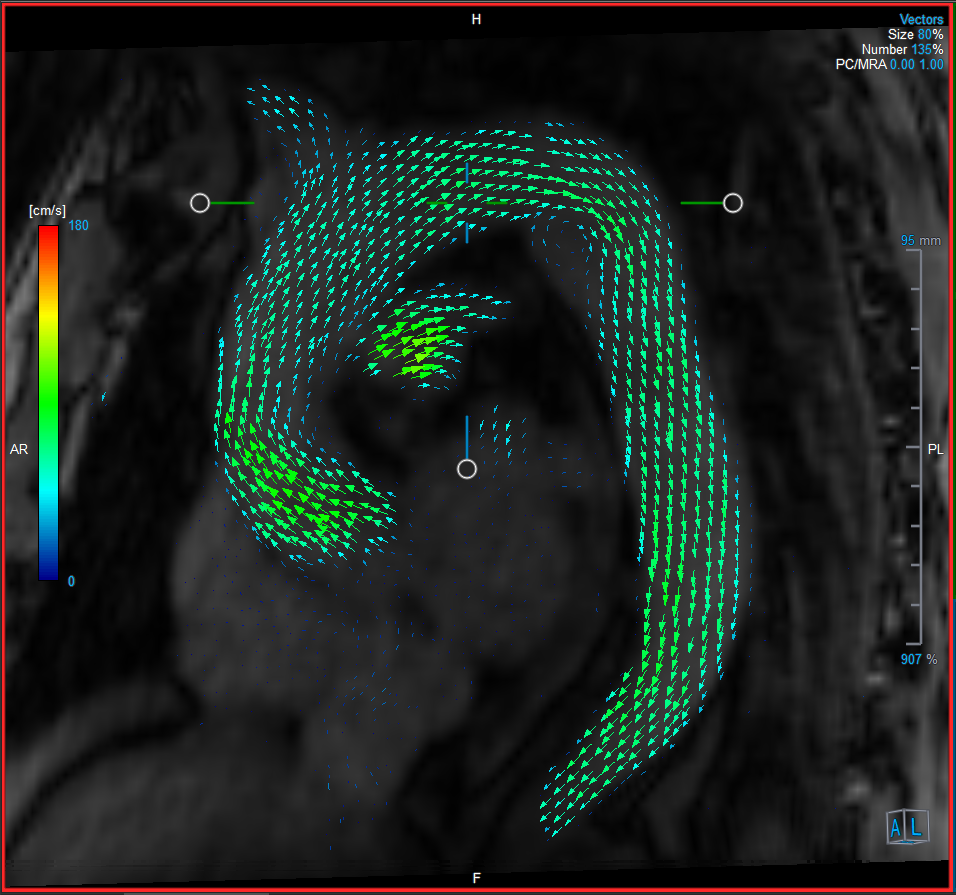Click the center circular handle below the blue line
This screenshot has width=956, height=895.
(466, 469)
